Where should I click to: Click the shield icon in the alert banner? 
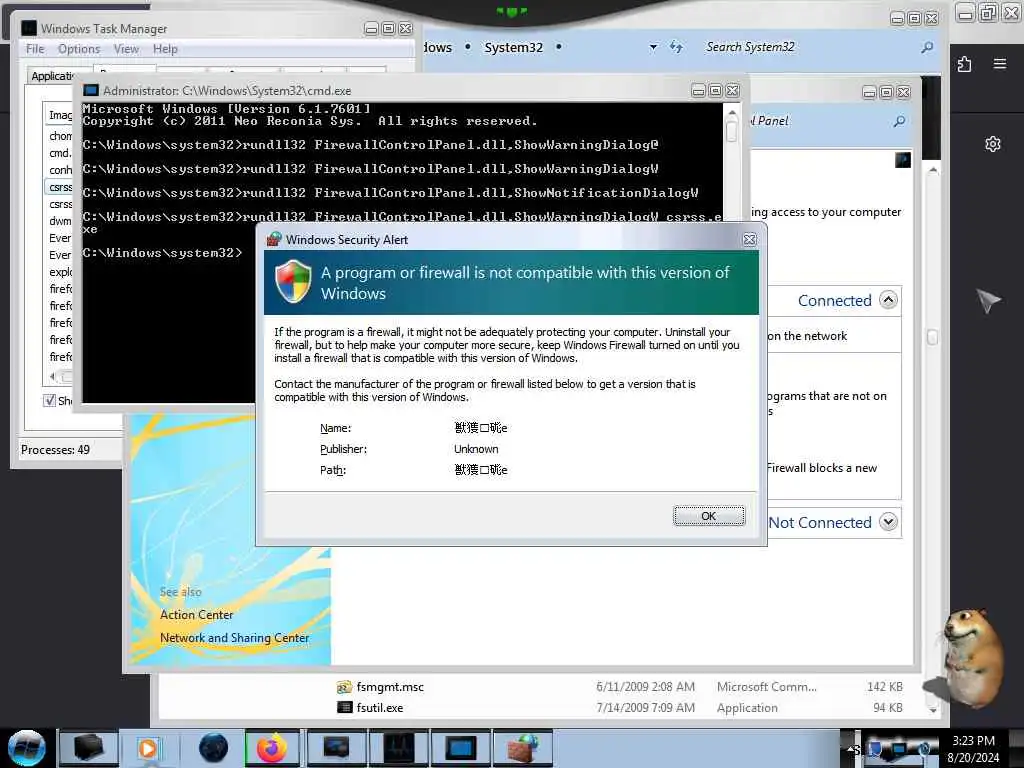(293, 281)
